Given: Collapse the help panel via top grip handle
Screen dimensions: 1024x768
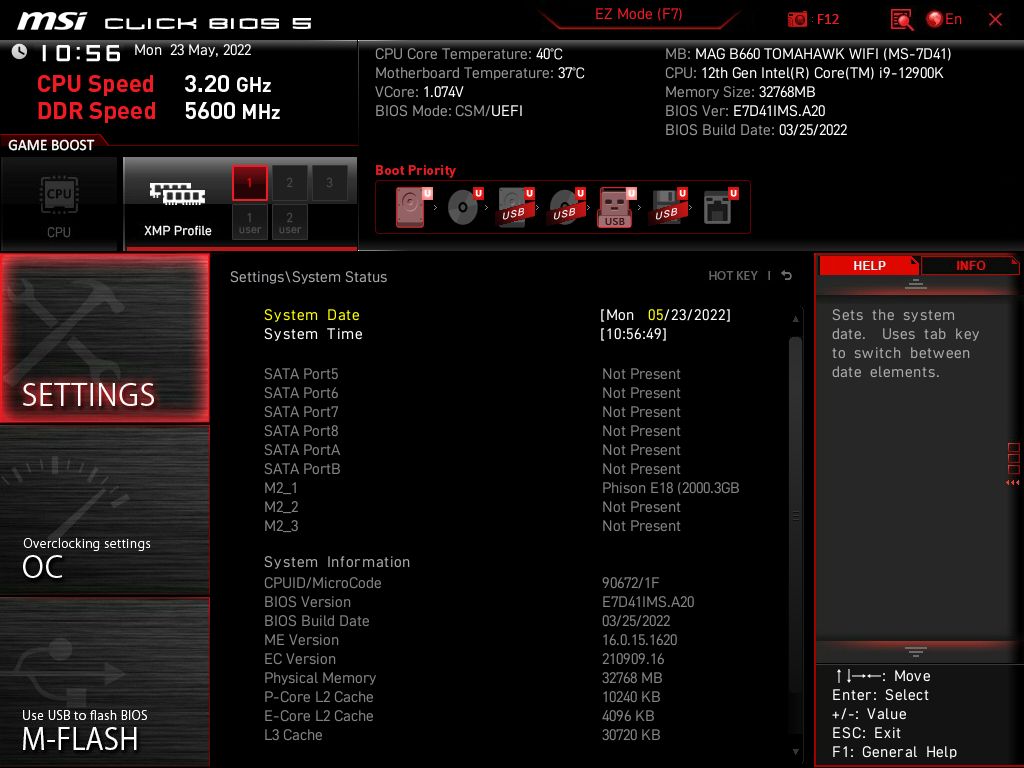Looking at the screenshot, I should coord(916,284).
